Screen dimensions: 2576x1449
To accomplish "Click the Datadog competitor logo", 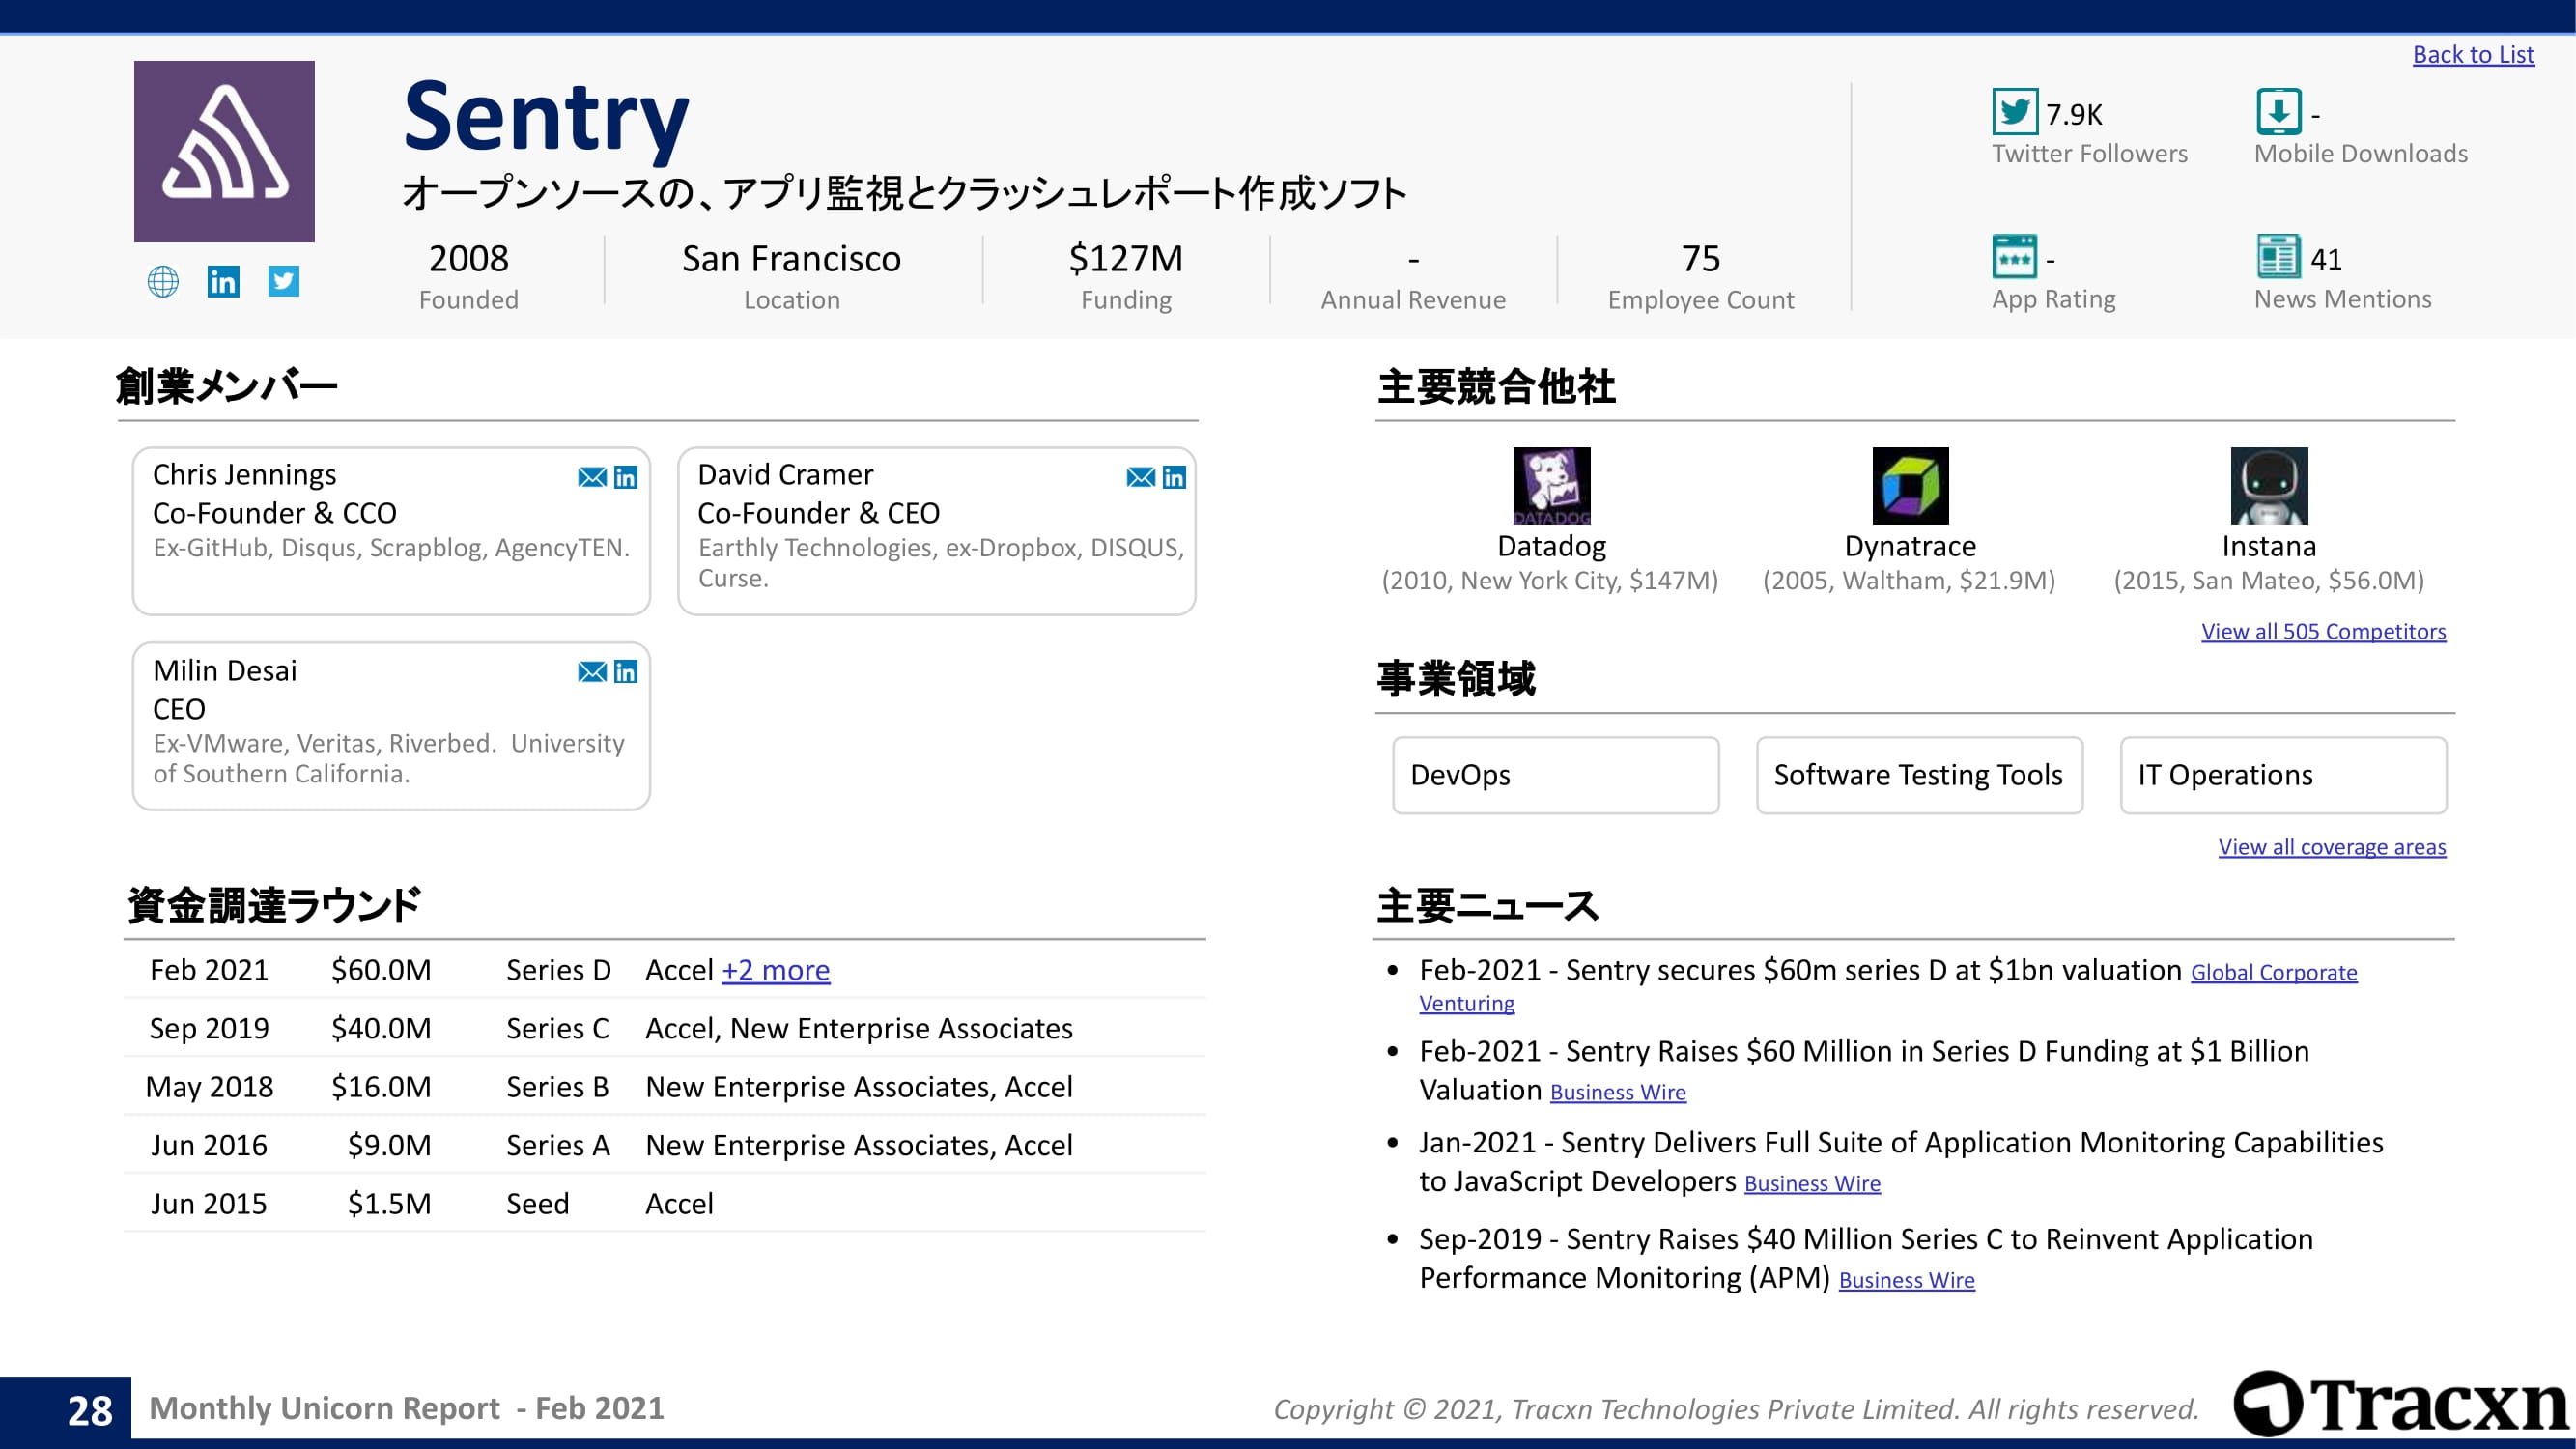I will 1551,486.
